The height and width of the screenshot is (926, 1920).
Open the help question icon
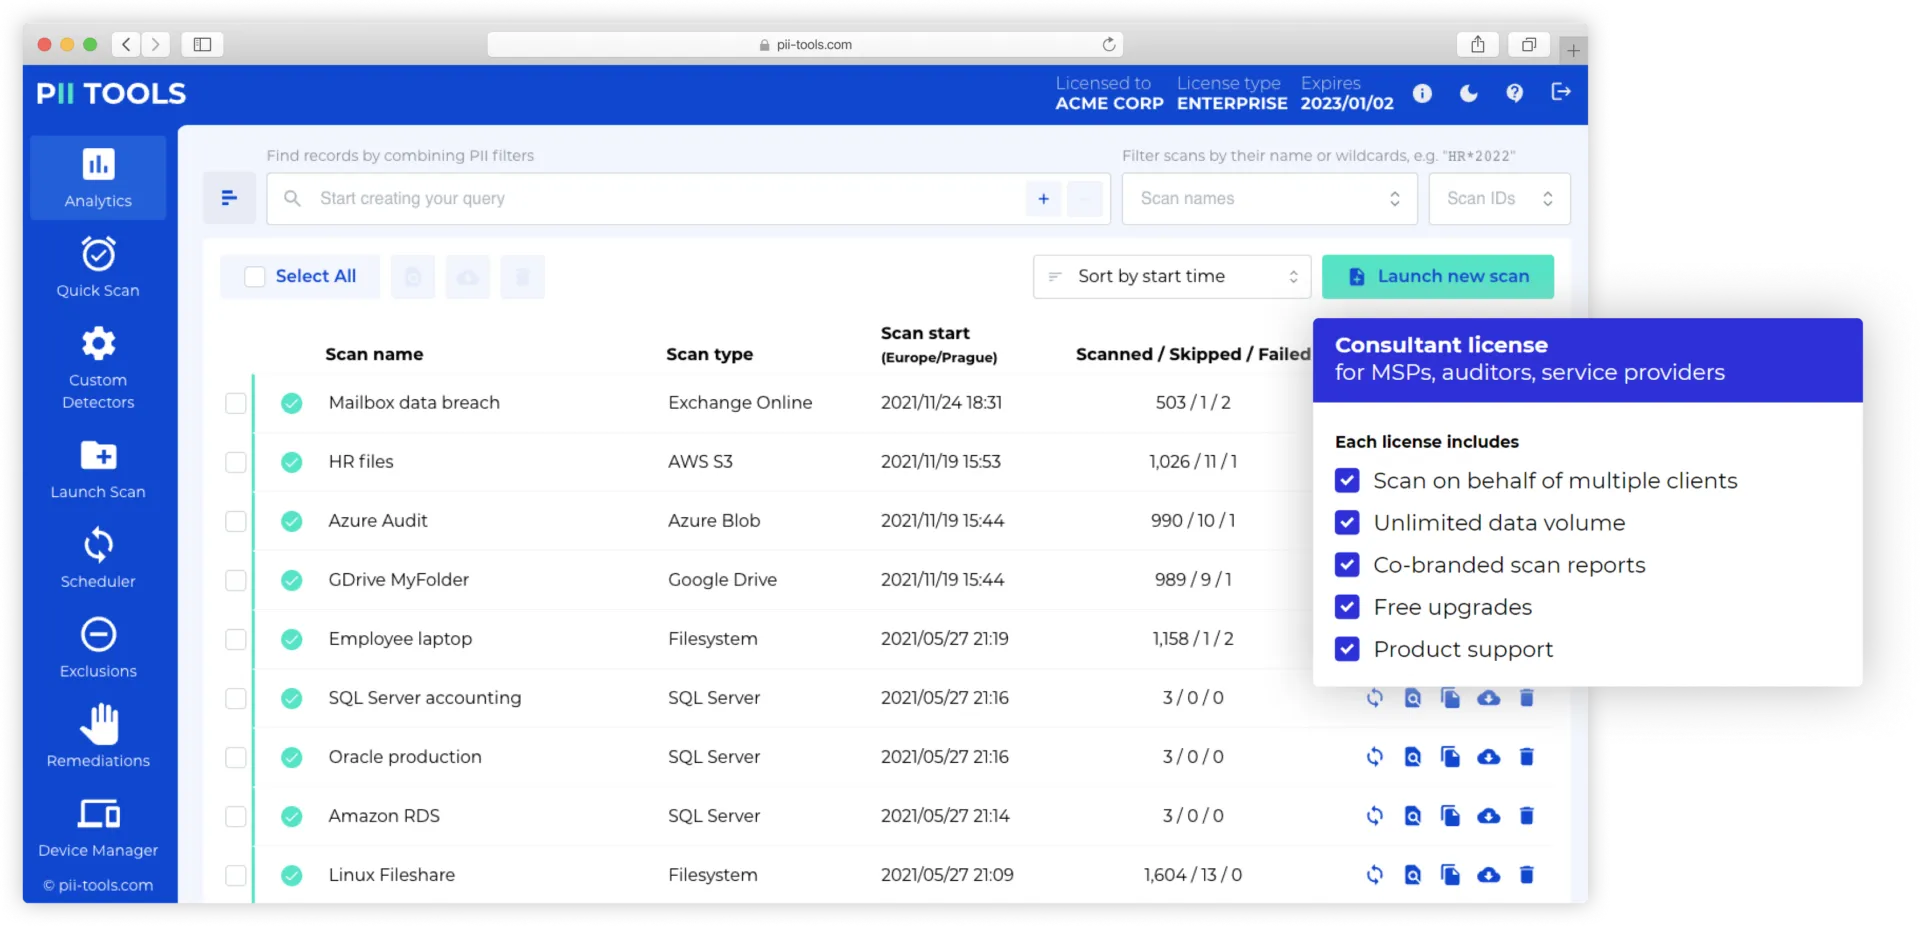tap(1514, 93)
